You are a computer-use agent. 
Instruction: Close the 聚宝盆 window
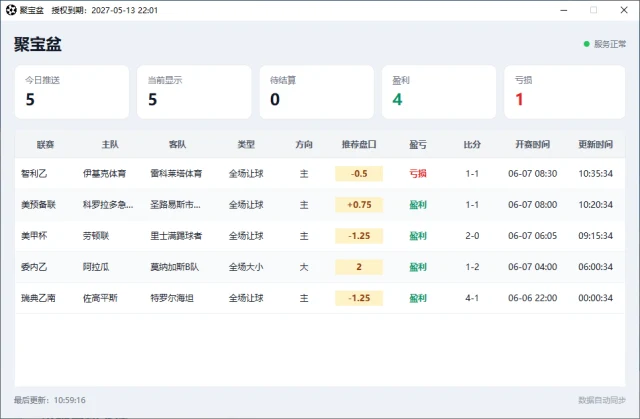click(x=624, y=10)
